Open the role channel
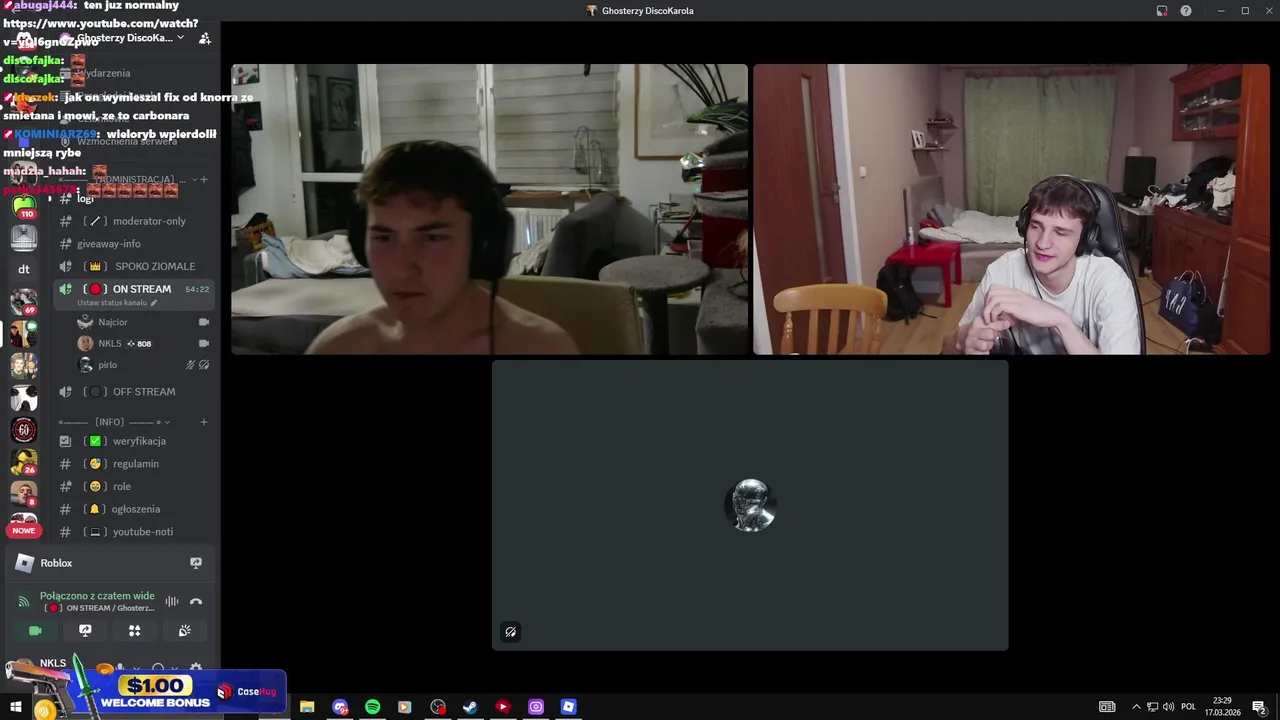This screenshot has height=720, width=1280. [132, 486]
